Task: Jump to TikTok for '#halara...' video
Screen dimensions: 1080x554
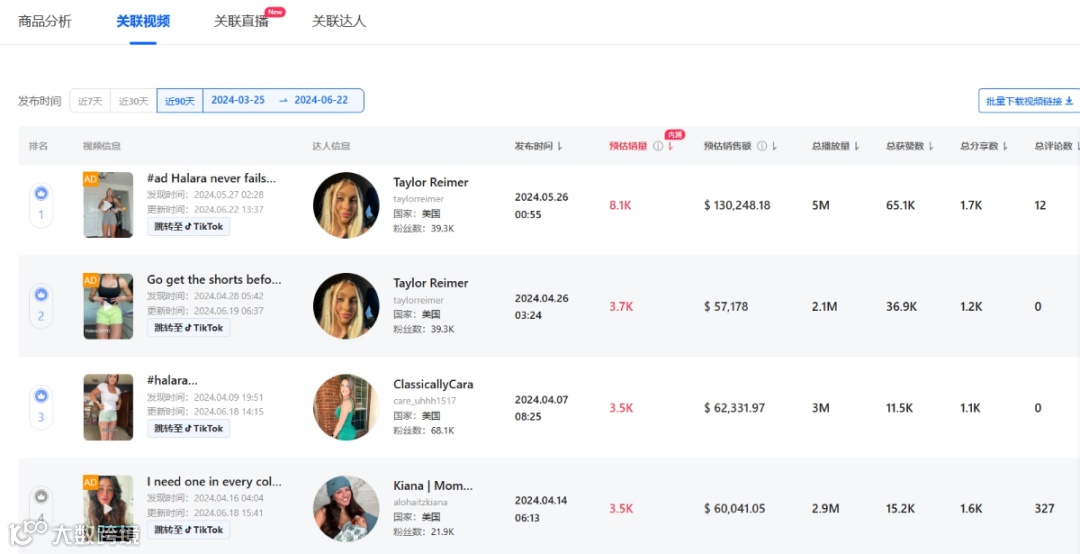Action: pos(188,429)
